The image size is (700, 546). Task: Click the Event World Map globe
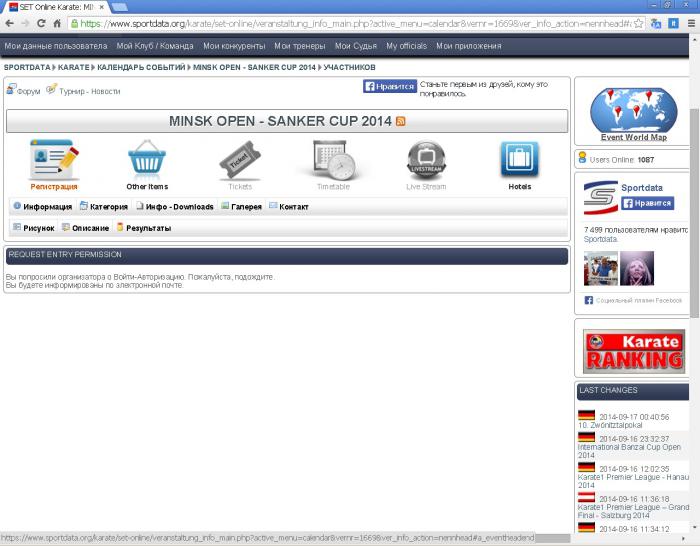[x=633, y=110]
